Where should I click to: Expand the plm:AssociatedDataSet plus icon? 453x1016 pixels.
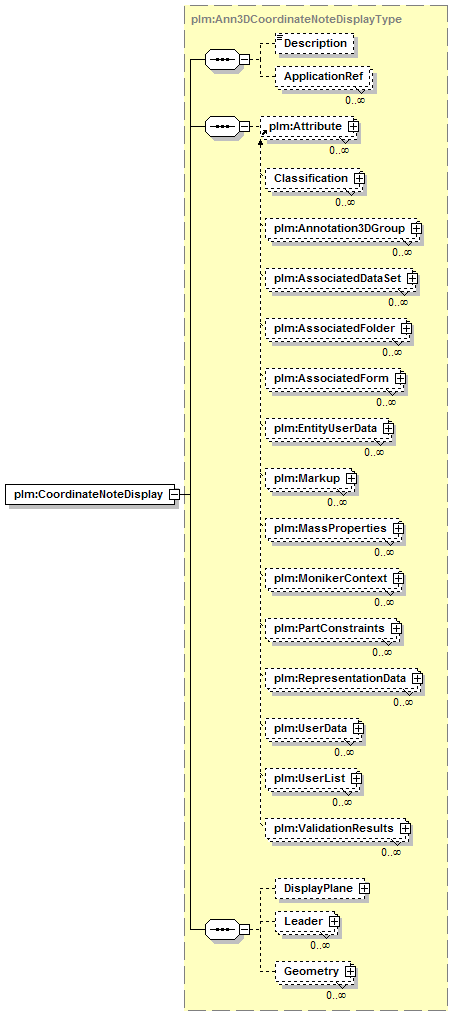(412, 278)
